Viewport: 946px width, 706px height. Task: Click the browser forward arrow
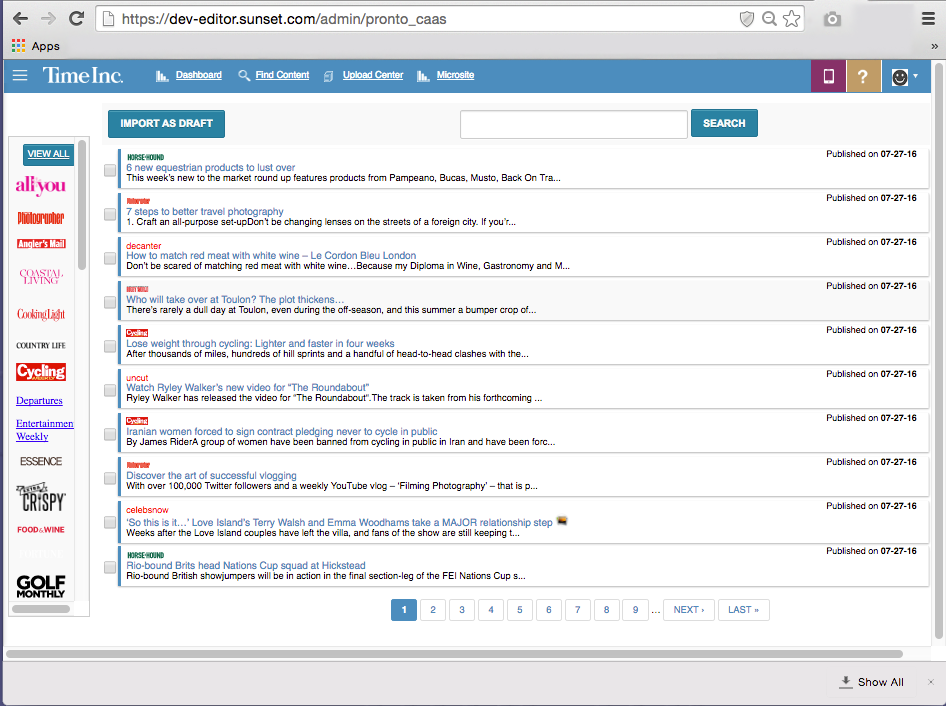48,19
